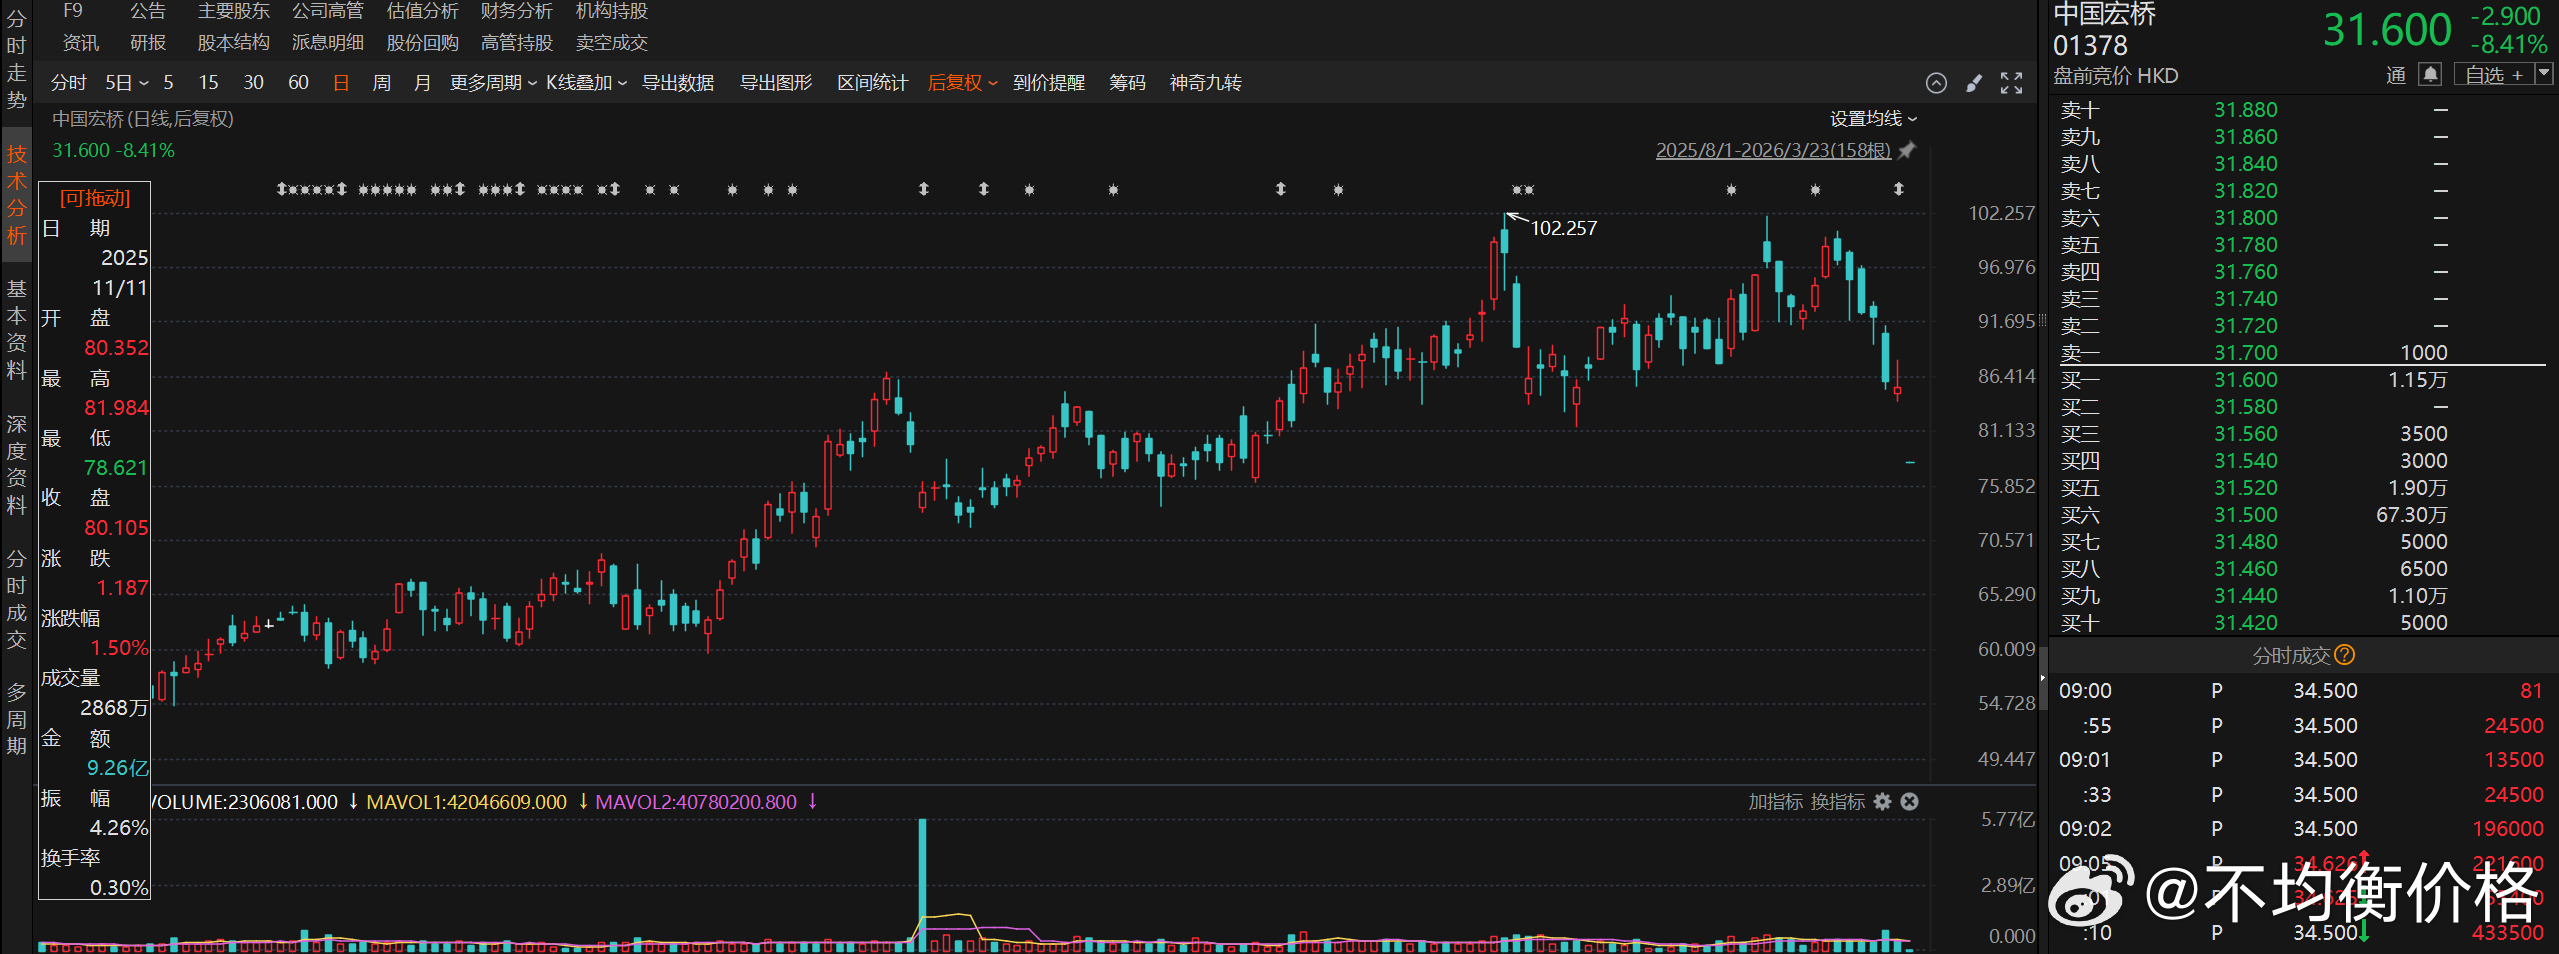This screenshot has width=2559, height=954.
Task: Click 神奇九转 indicator button
Action: 1206,83
